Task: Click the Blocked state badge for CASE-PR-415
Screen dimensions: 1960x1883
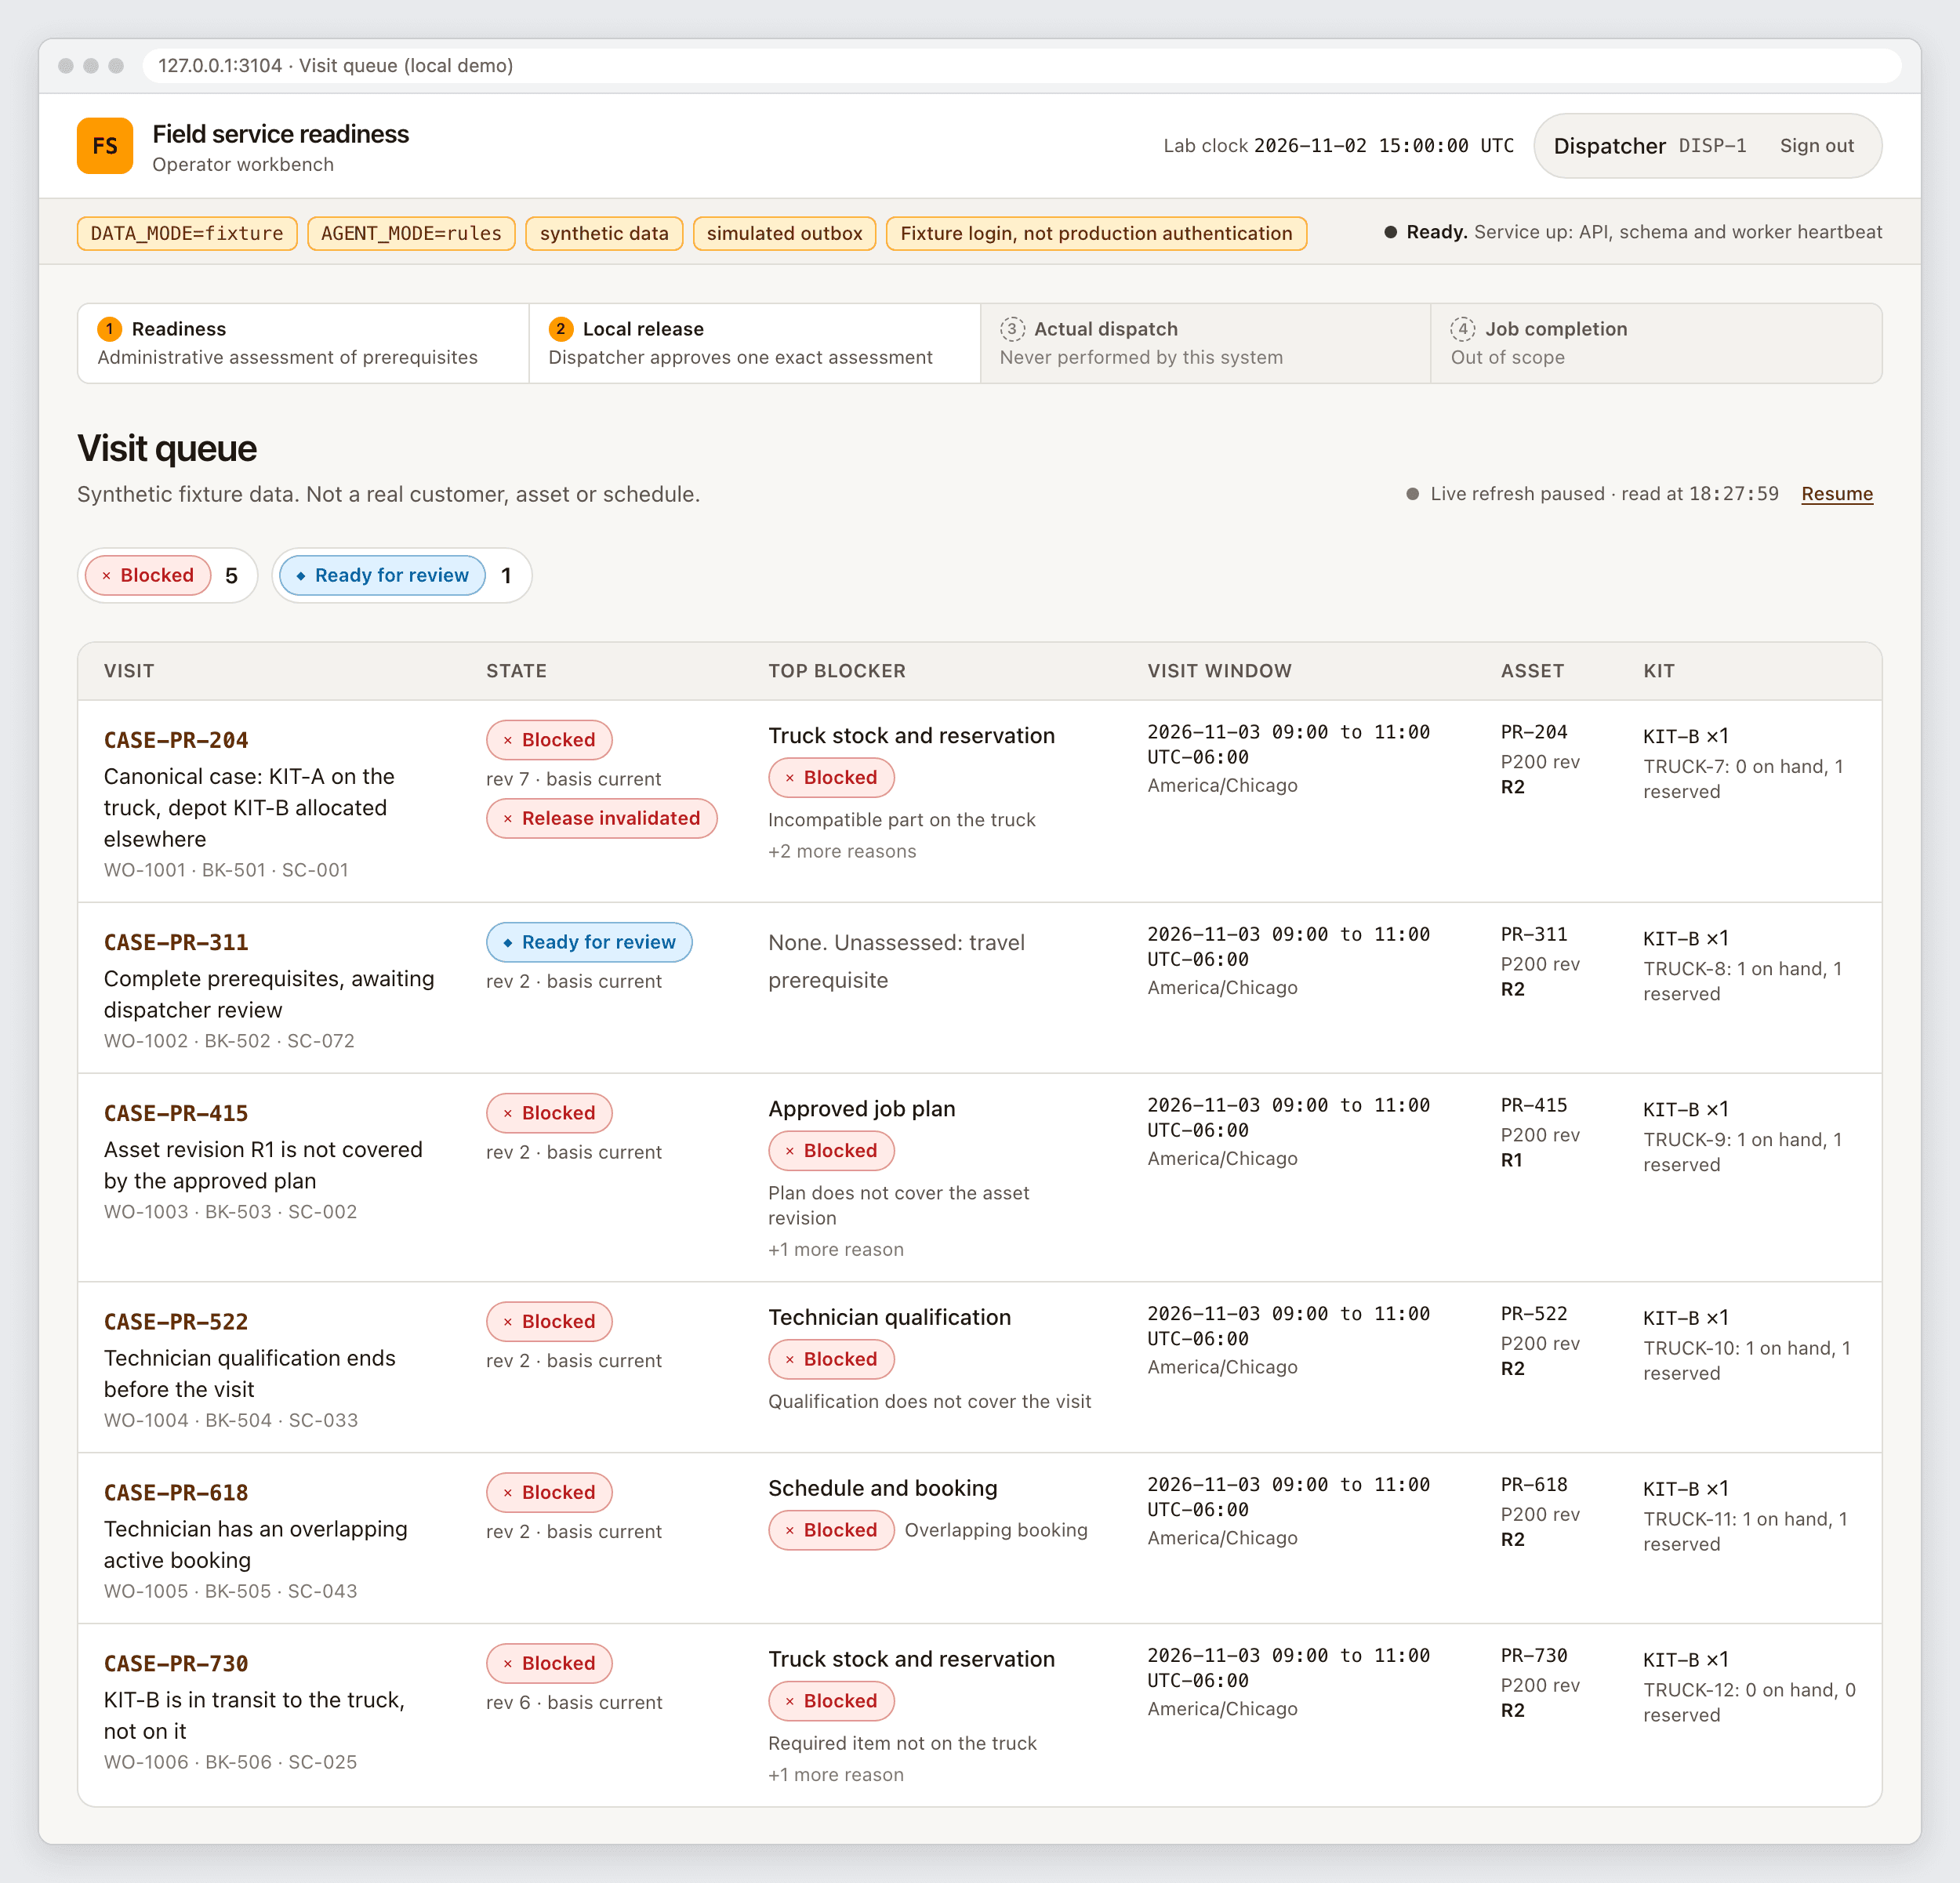Action: [x=549, y=1113]
